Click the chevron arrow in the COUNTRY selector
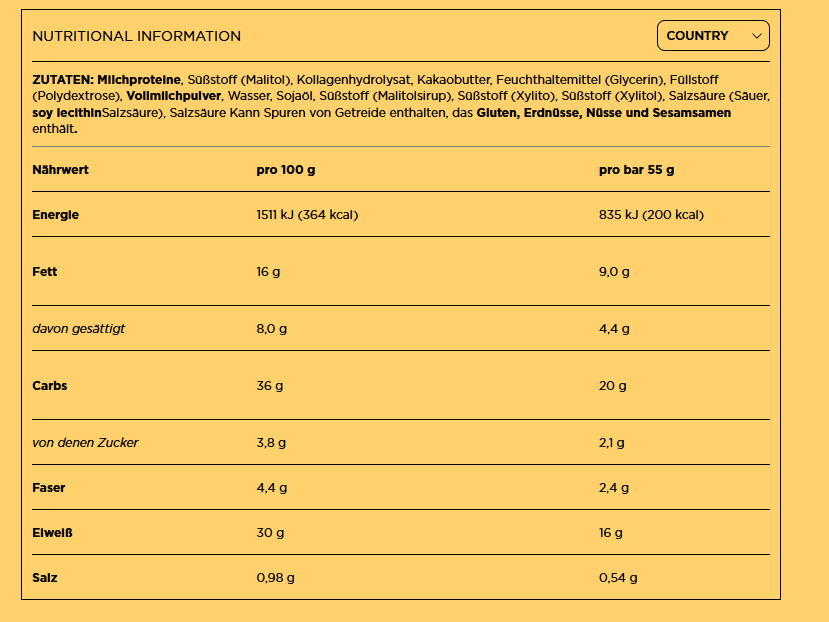 coord(757,36)
